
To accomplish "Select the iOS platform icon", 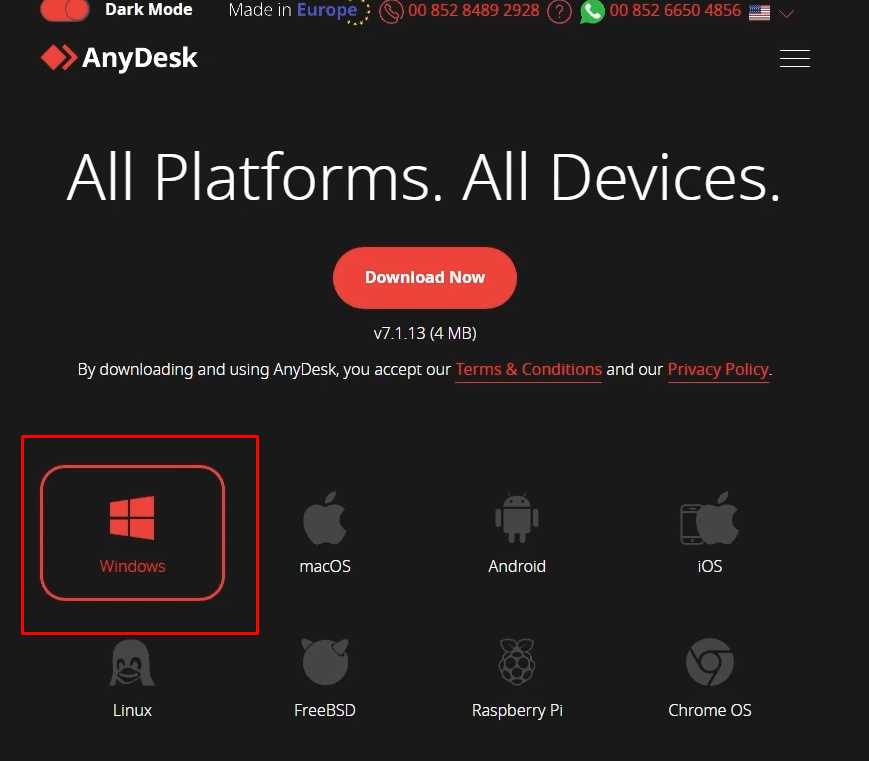I will [709, 518].
